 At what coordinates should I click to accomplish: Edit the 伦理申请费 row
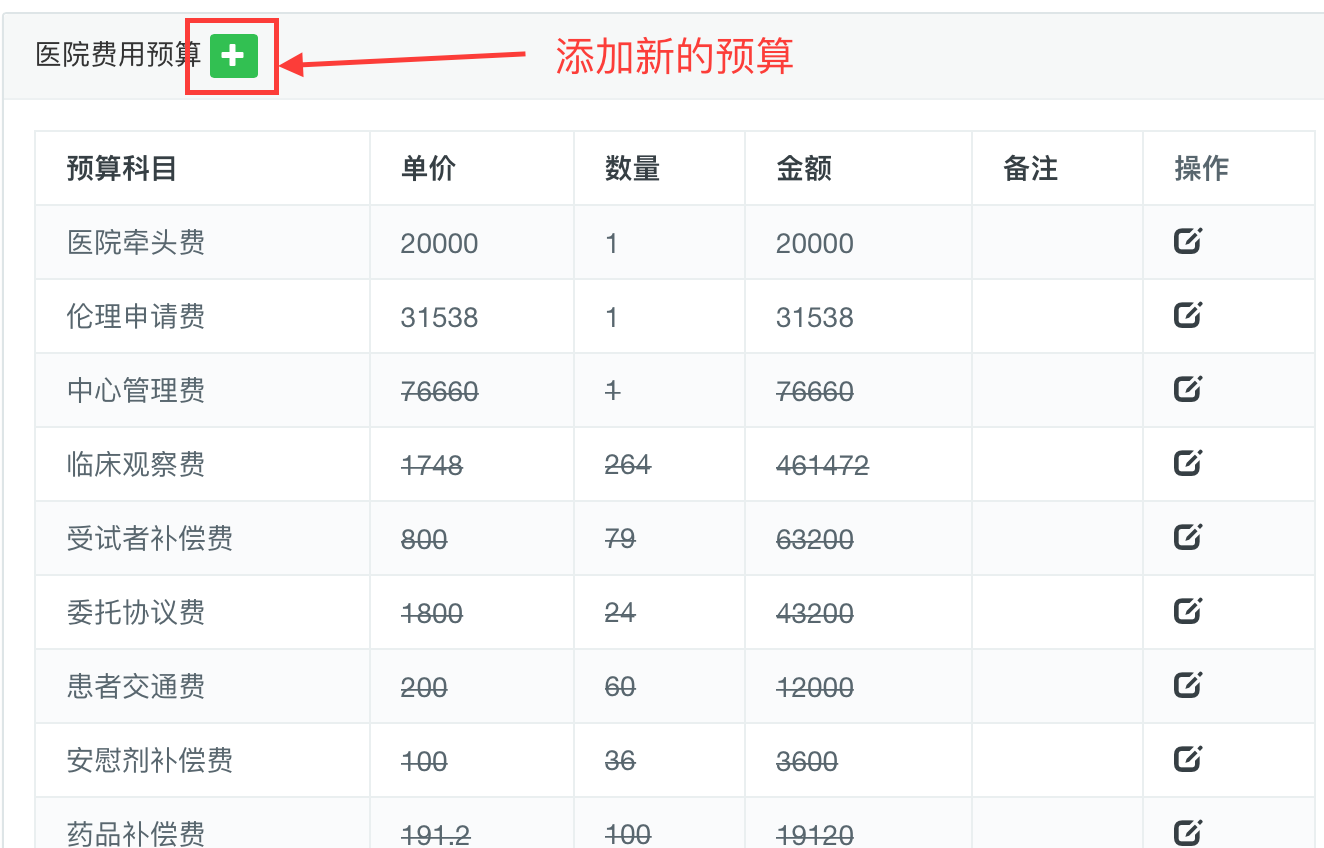(x=1187, y=315)
